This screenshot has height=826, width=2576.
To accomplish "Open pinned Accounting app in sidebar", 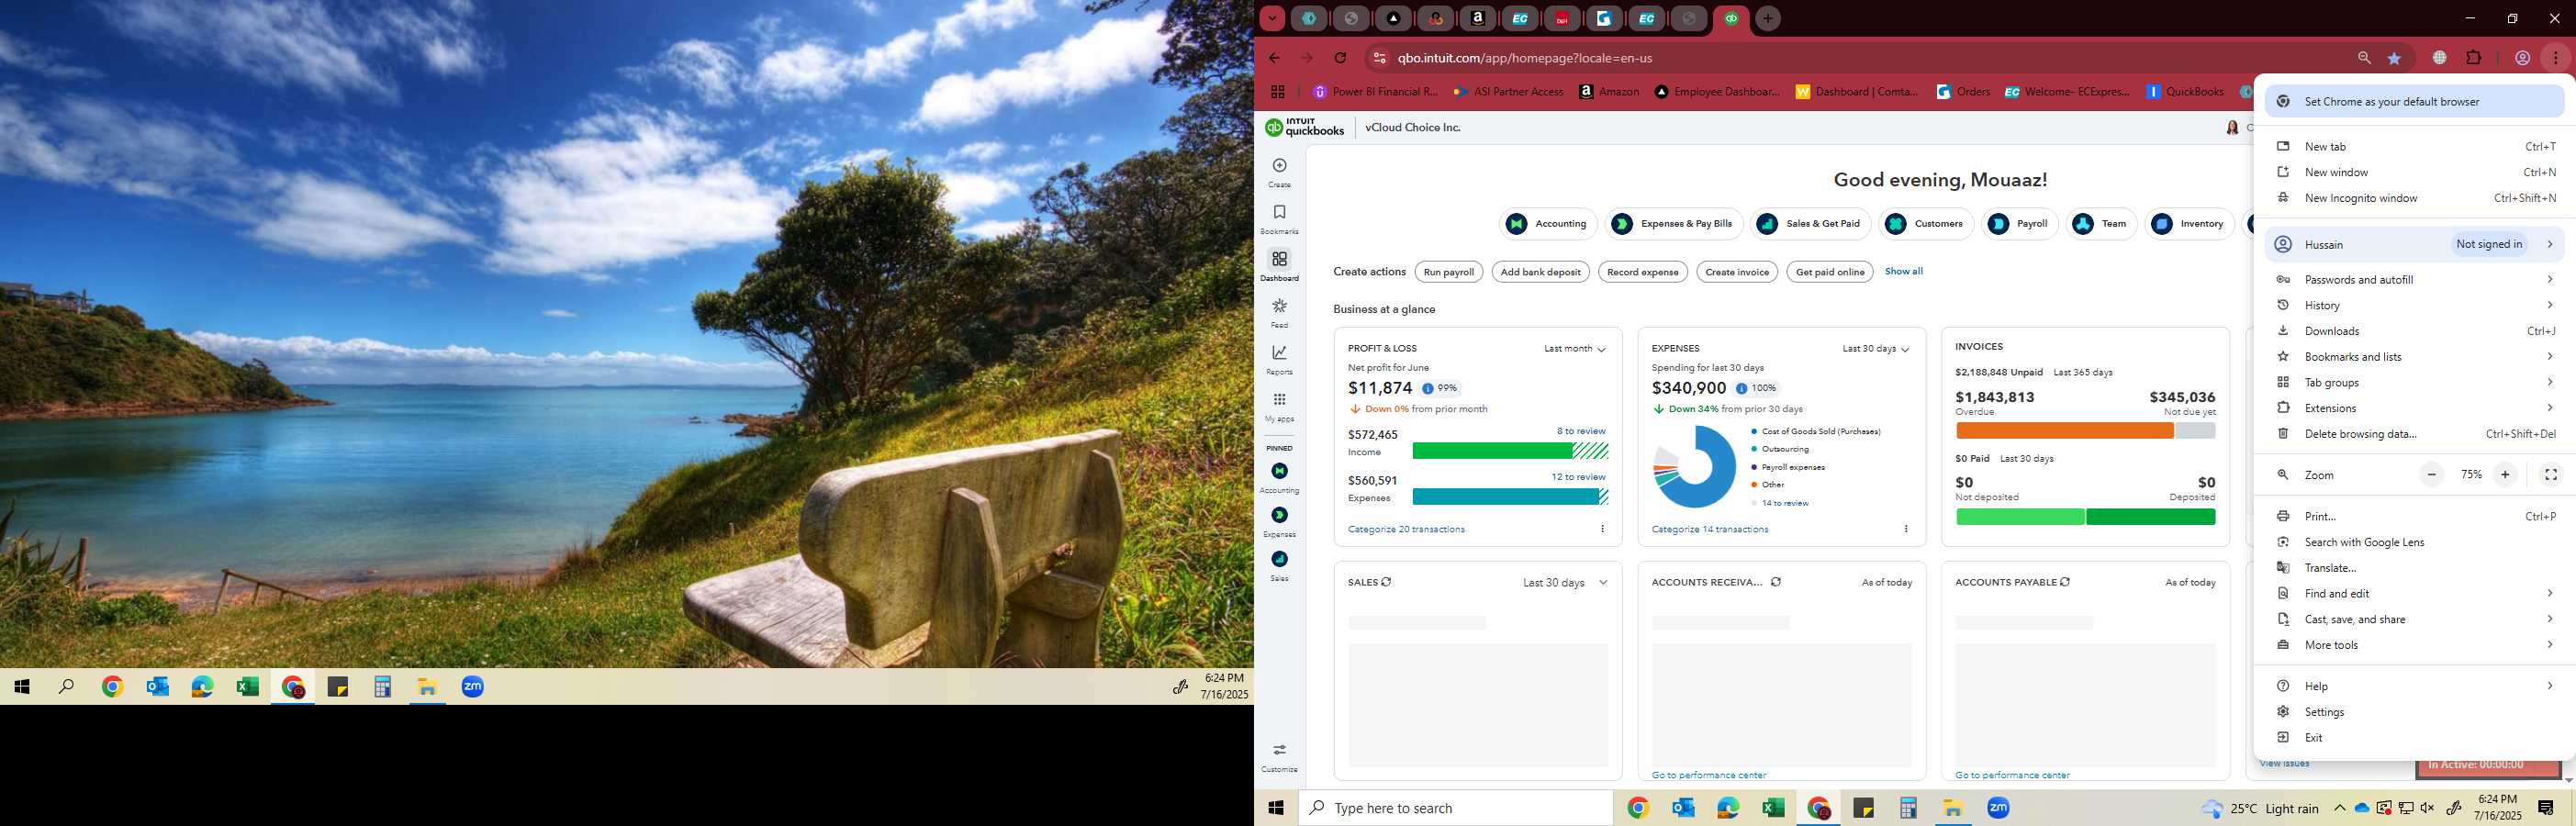I will [1279, 477].
